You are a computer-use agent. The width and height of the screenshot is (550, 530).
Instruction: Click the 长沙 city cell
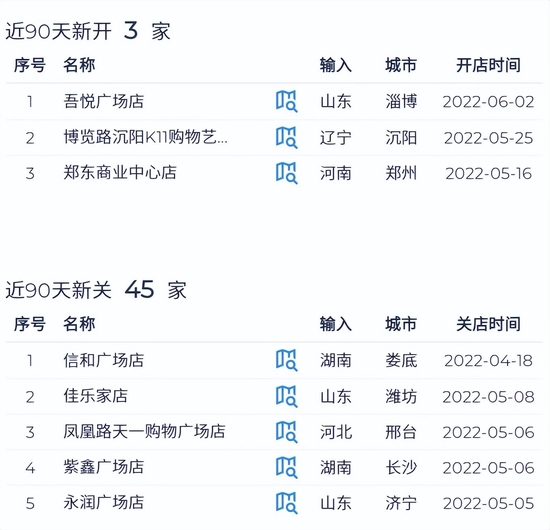[401, 468]
